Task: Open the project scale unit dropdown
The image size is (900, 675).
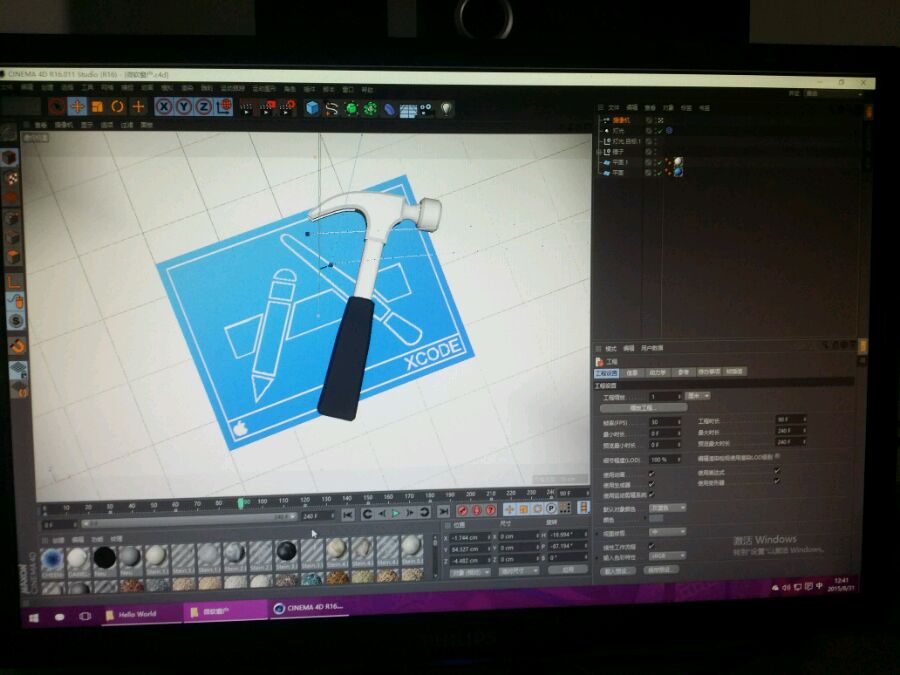Action: click(699, 396)
